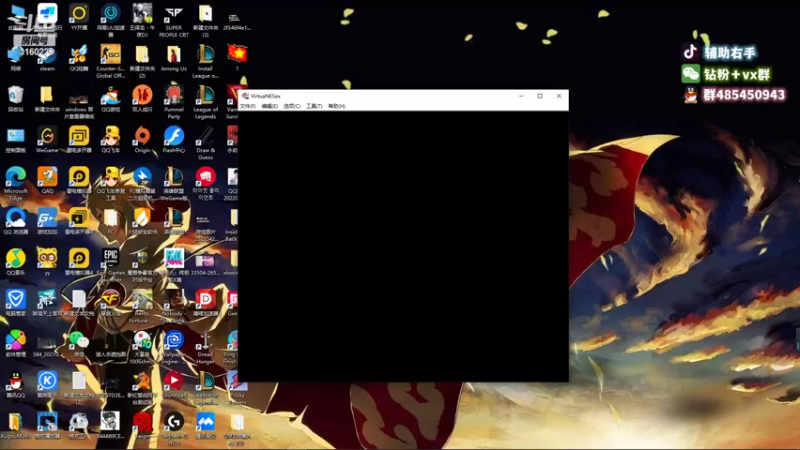The width and height of the screenshot is (800, 450).
Task: Select the QQ音乐 desktop shortcut
Action: [15, 262]
